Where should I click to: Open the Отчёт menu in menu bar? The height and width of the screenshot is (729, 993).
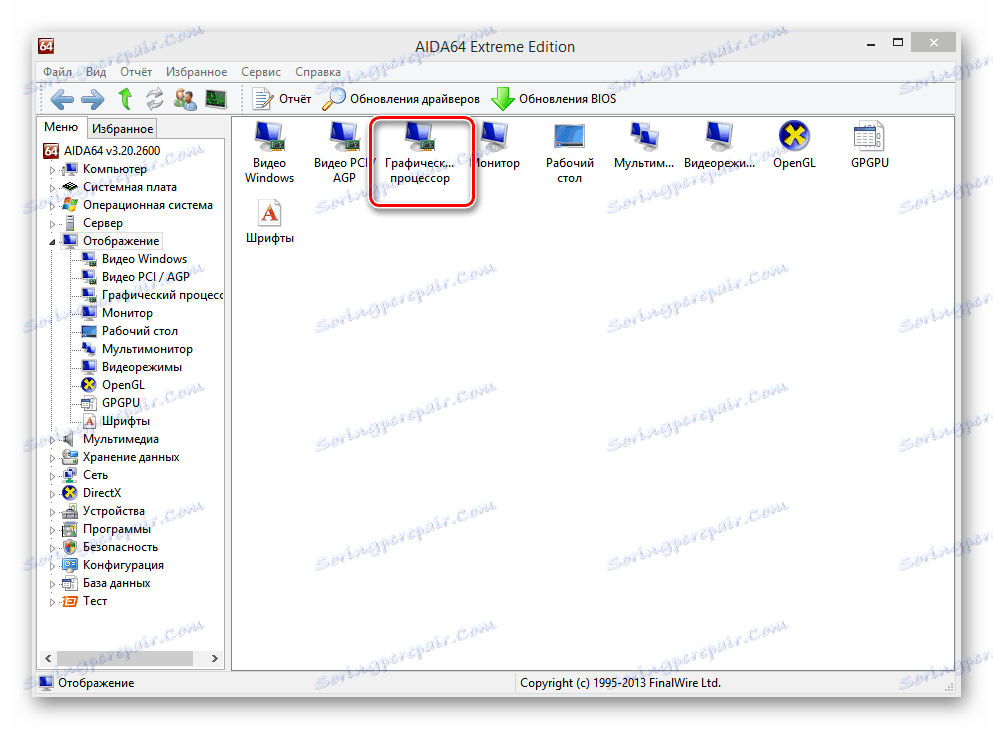coord(136,72)
